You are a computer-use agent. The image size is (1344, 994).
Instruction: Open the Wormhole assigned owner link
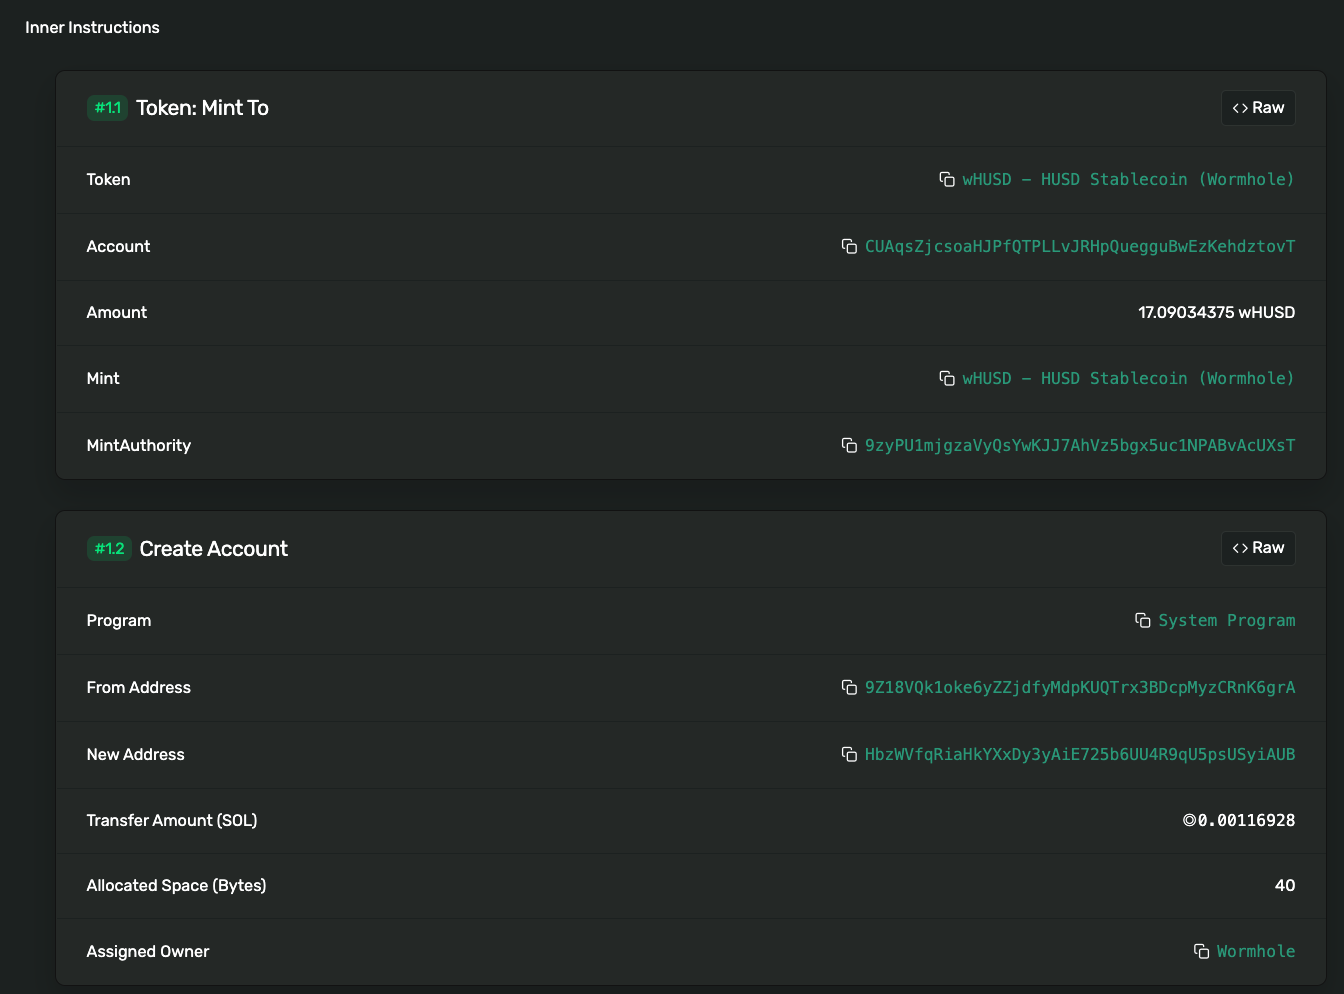click(1256, 951)
